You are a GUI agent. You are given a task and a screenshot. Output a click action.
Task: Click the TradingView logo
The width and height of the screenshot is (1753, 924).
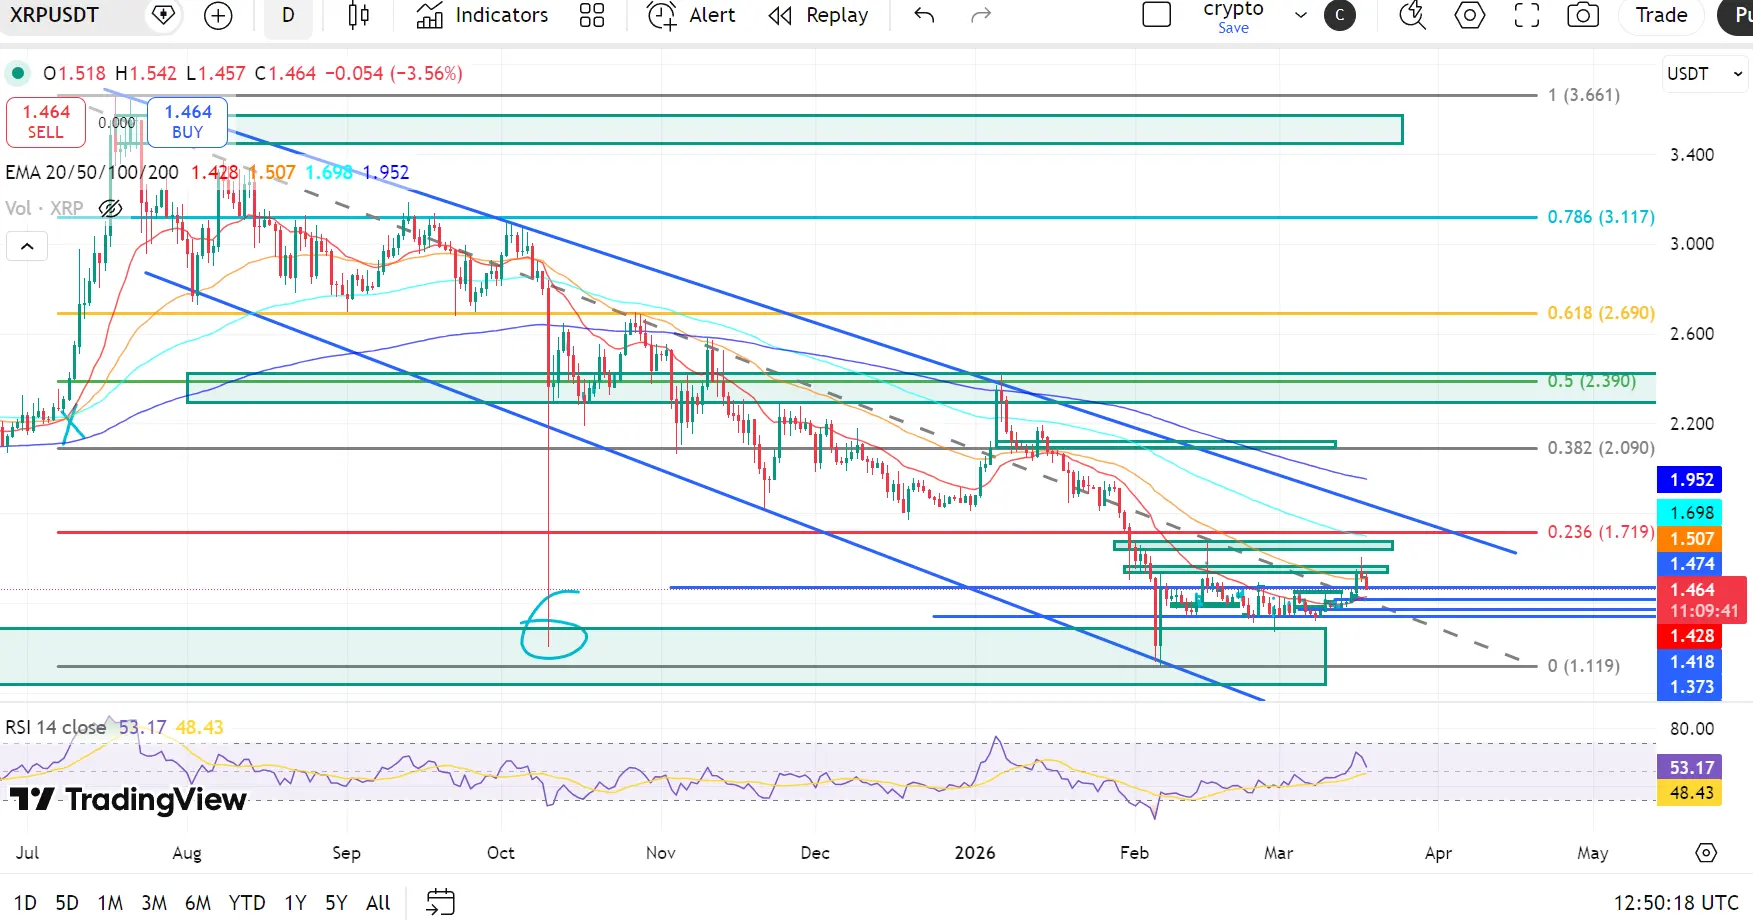128,799
